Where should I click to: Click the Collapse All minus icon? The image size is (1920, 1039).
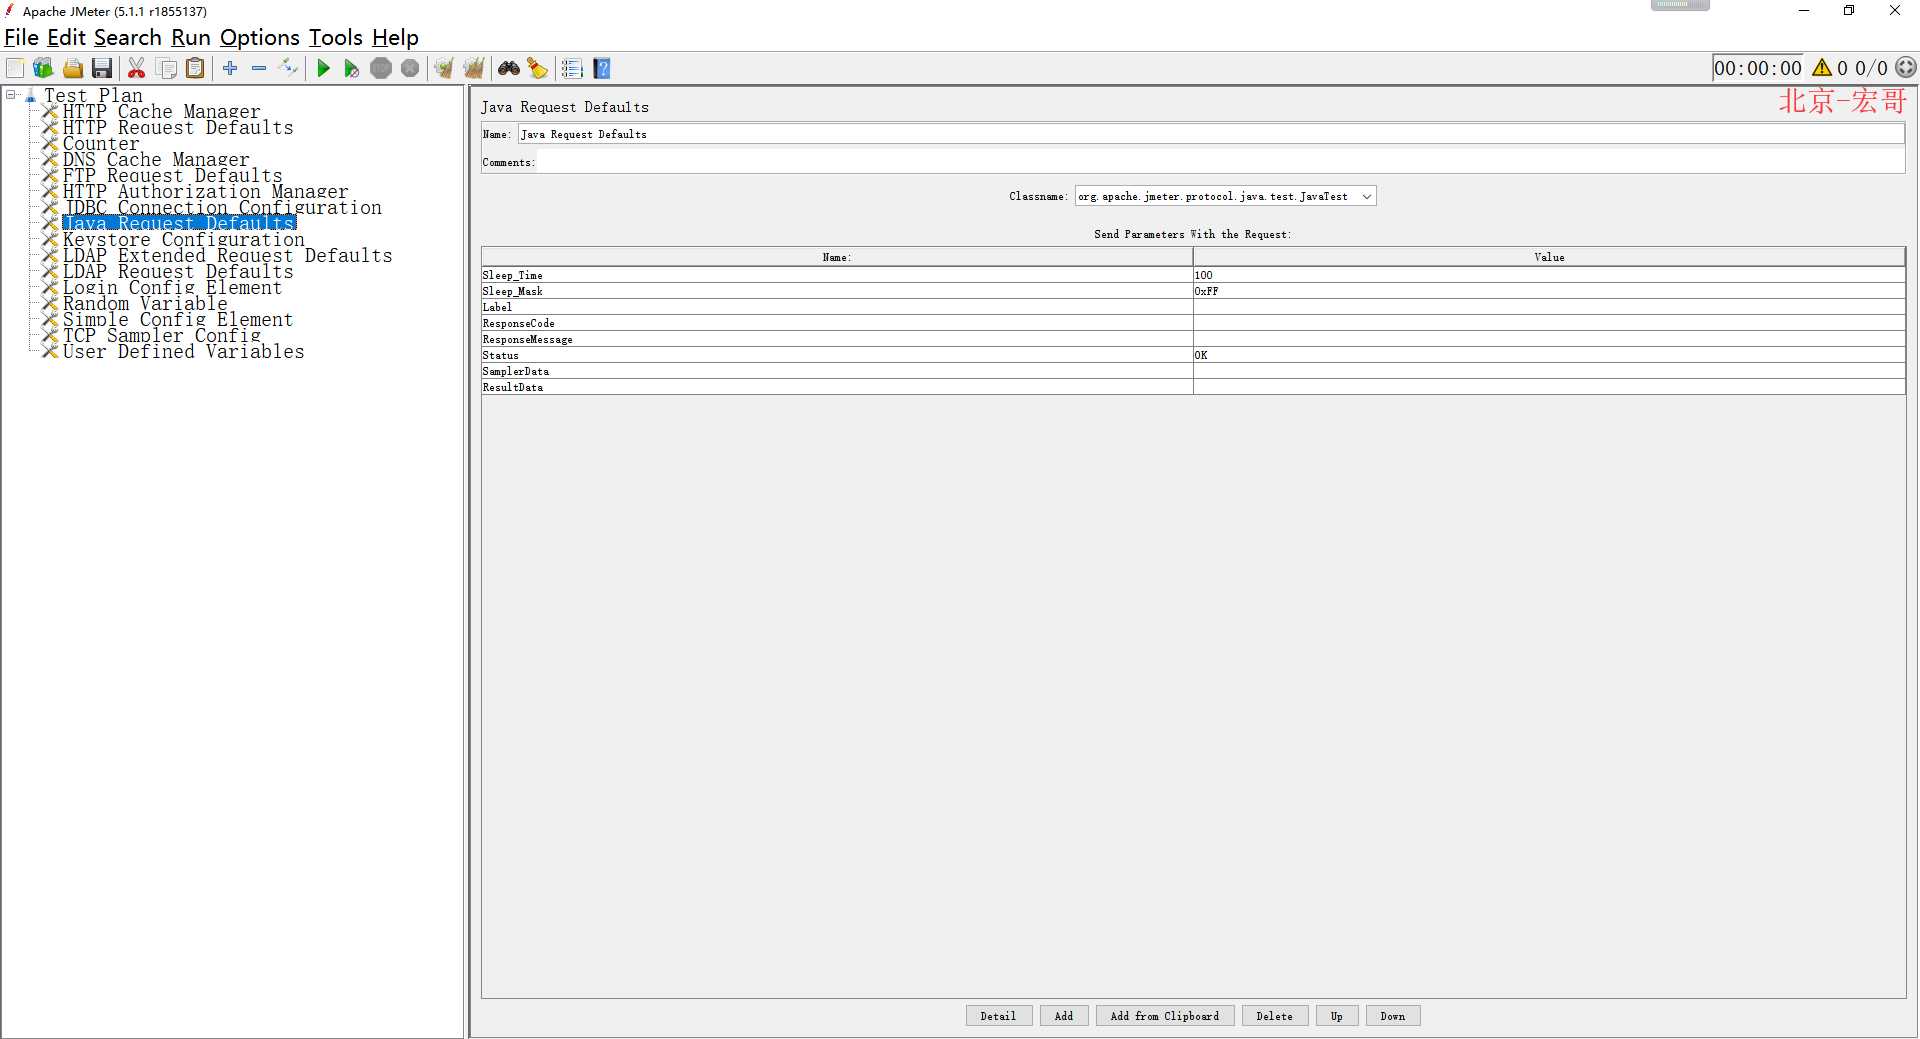click(259, 68)
